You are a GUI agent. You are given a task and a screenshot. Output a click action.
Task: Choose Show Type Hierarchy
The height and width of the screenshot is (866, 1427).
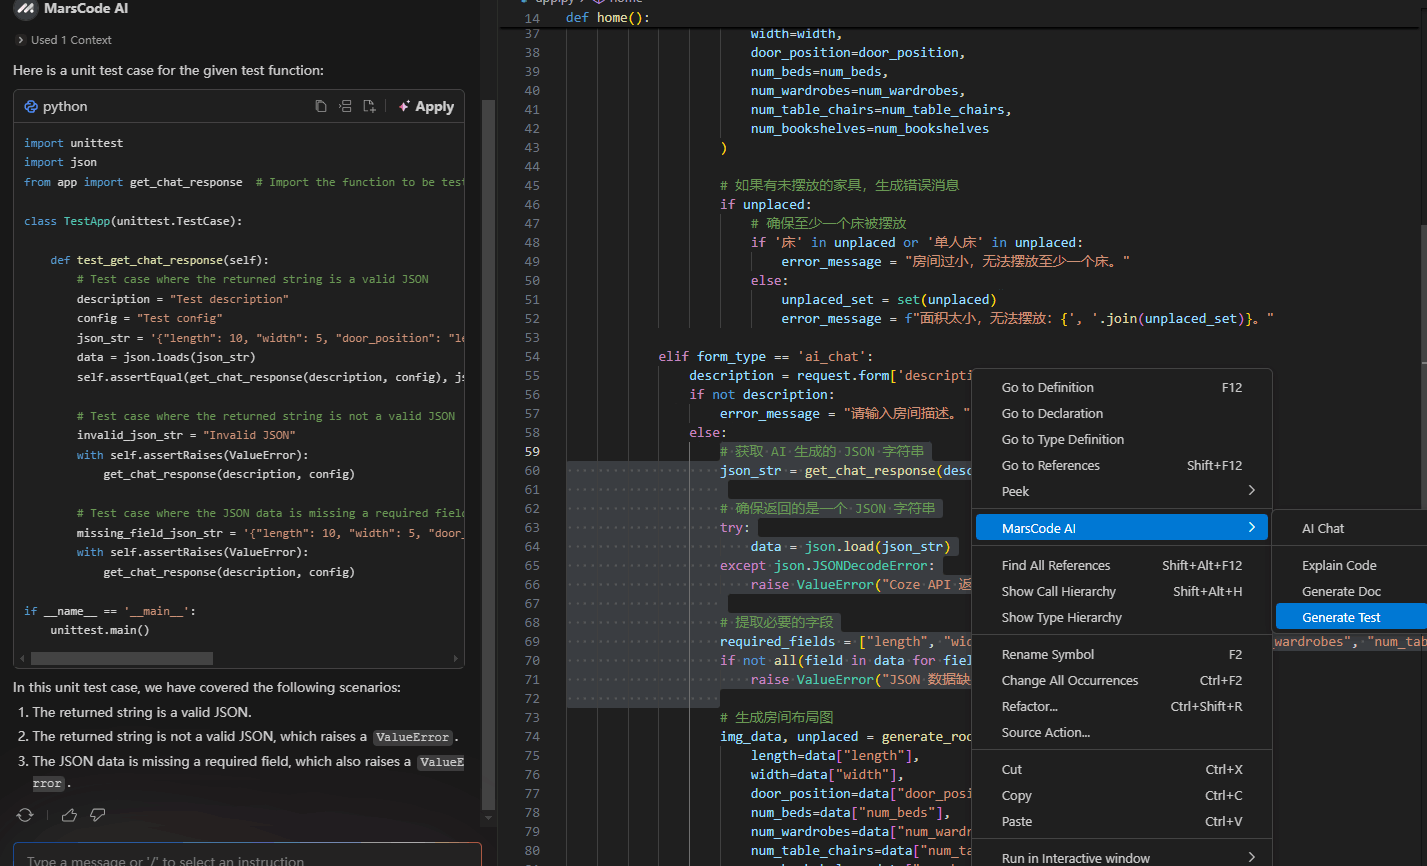coord(1122,617)
